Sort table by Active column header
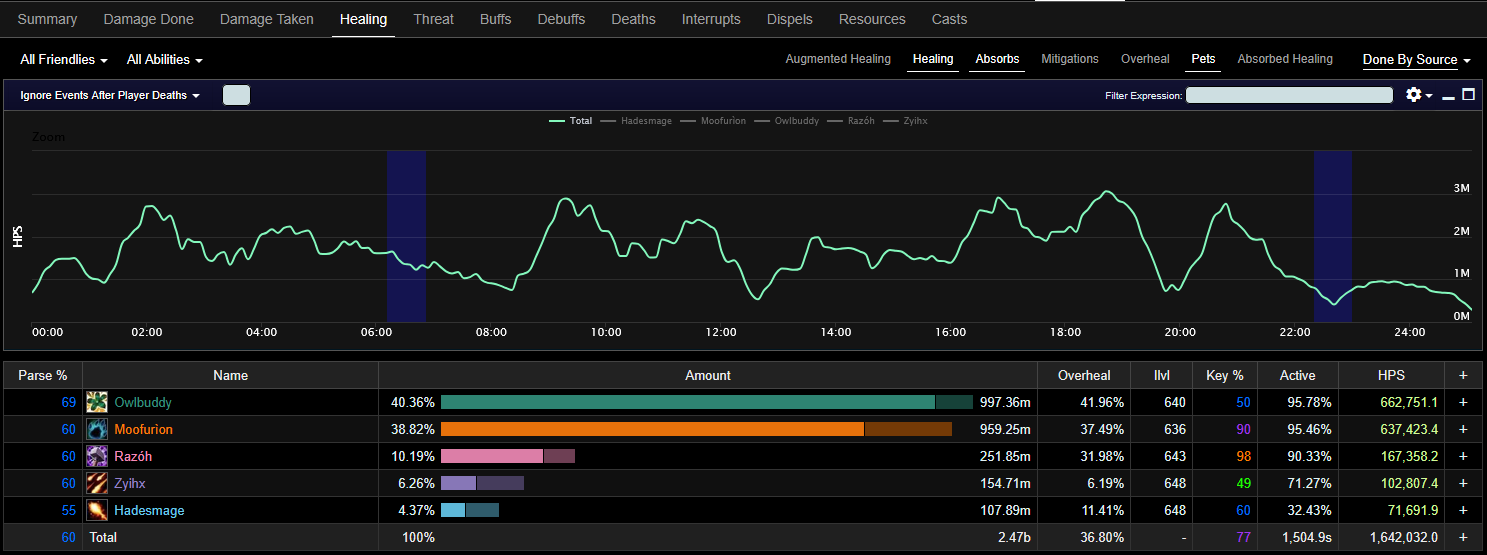Image resolution: width=1487 pixels, height=555 pixels. (x=1297, y=375)
